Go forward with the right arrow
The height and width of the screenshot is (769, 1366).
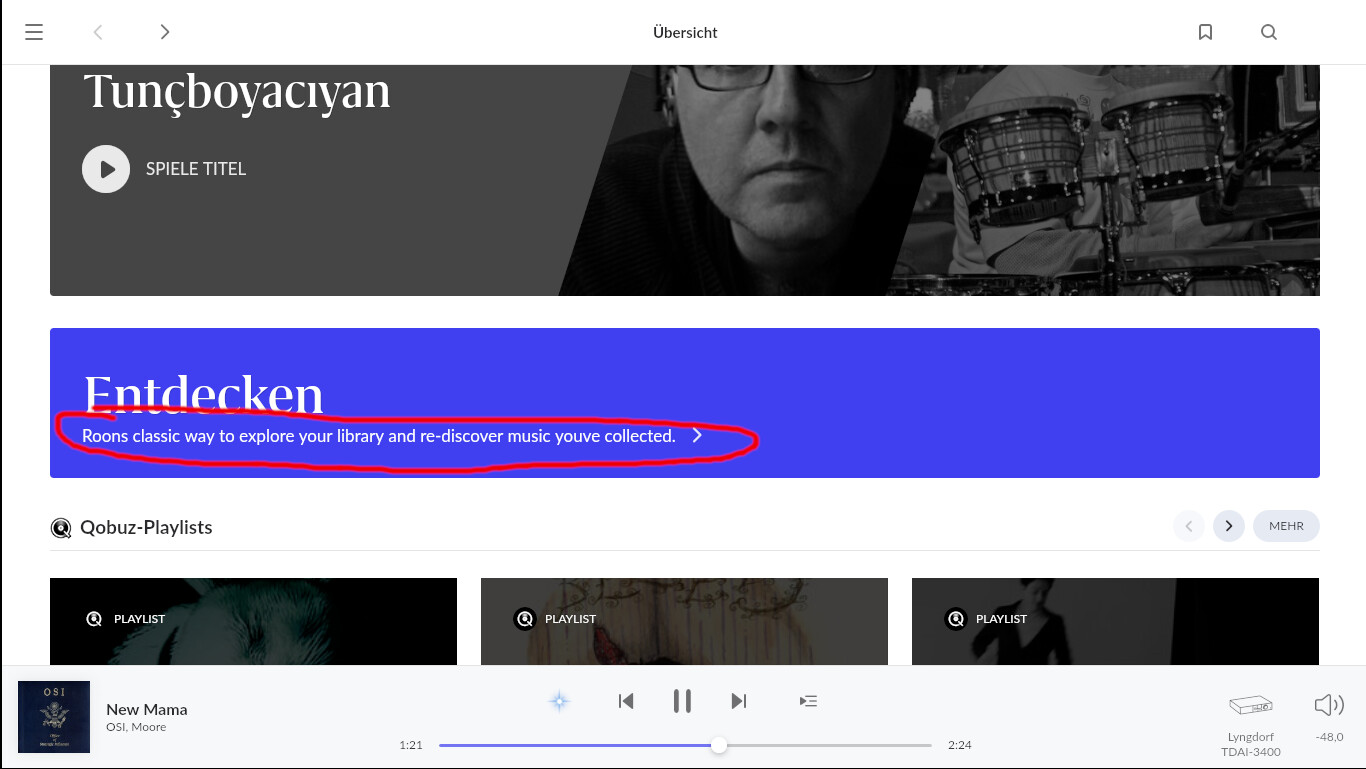click(165, 32)
